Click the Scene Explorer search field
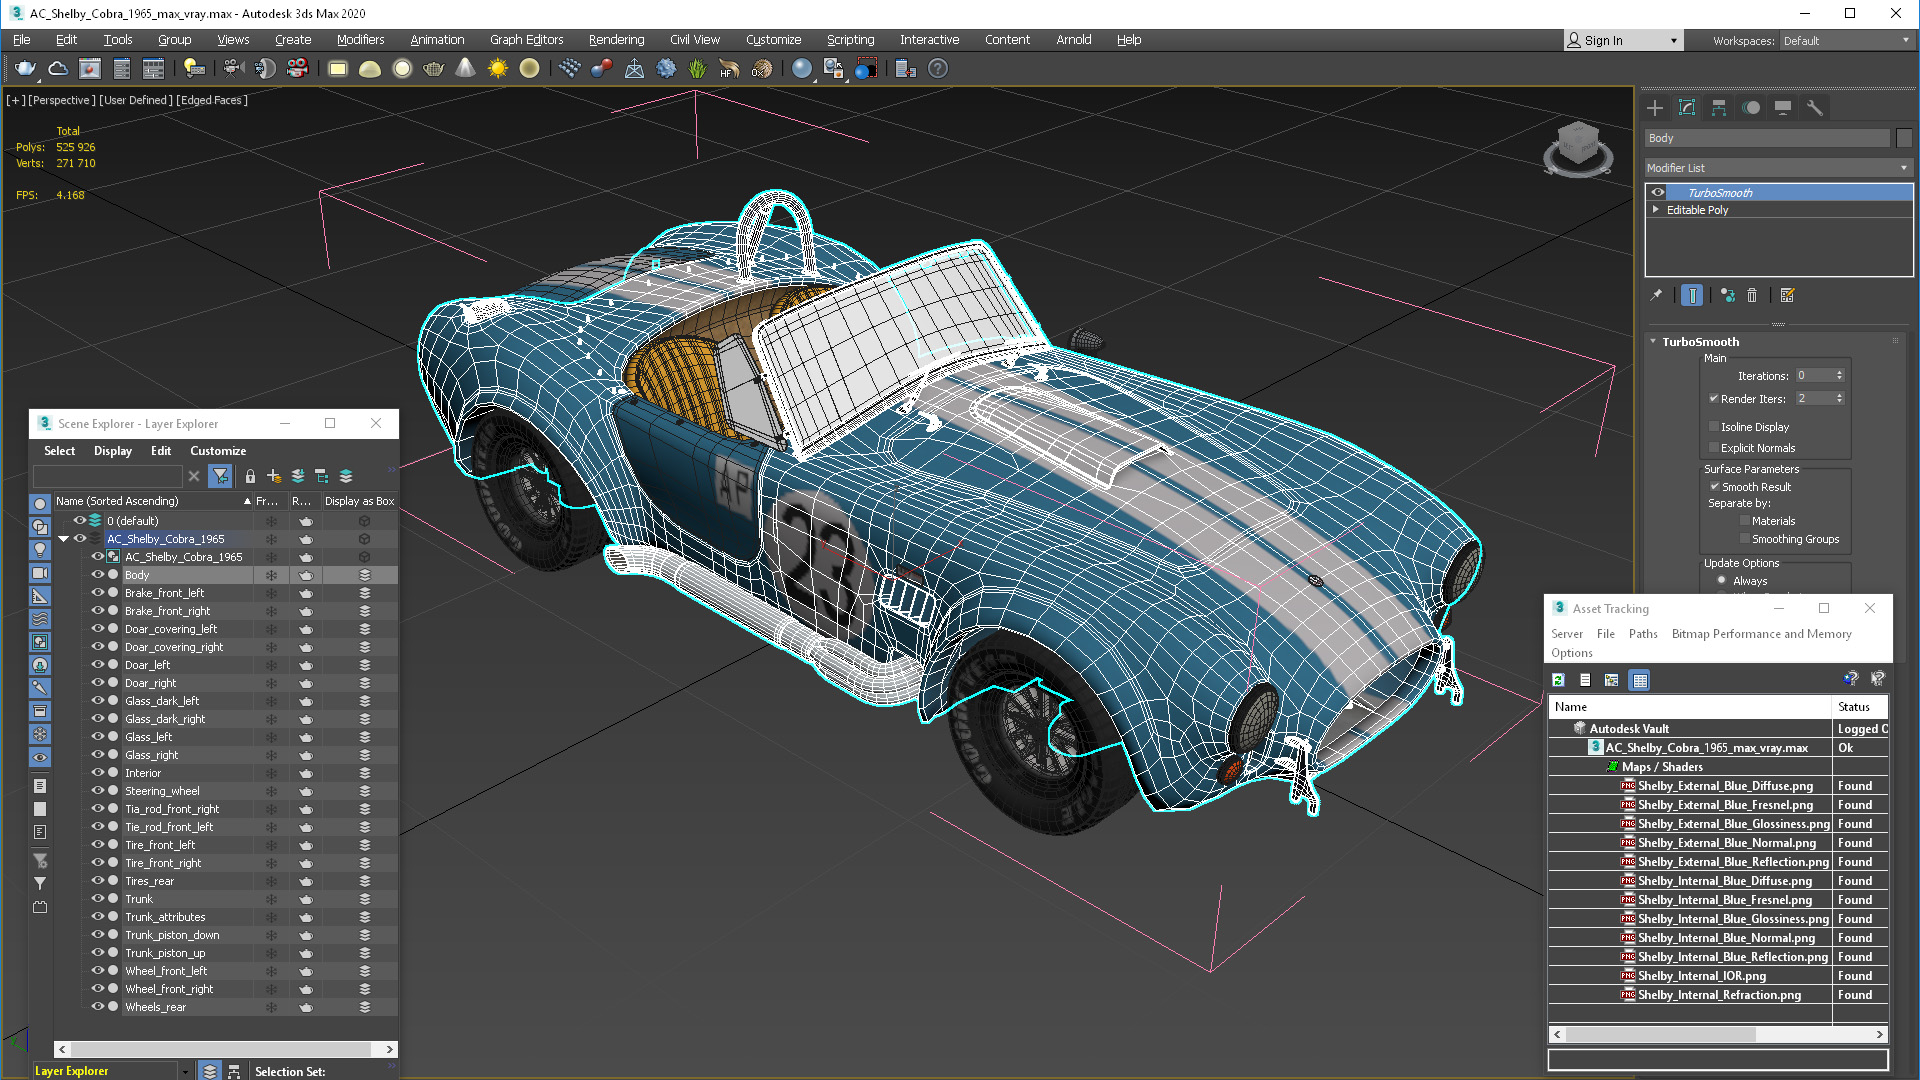1920x1080 pixels. click(x=108, y=476)
